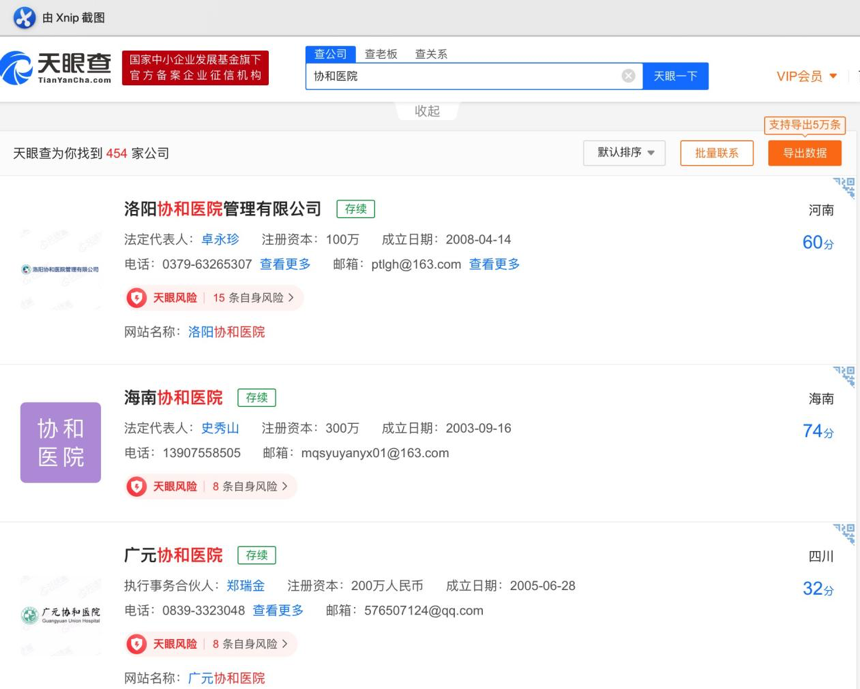Click 查看更多 next to email ptlgh@163.com

495,264
